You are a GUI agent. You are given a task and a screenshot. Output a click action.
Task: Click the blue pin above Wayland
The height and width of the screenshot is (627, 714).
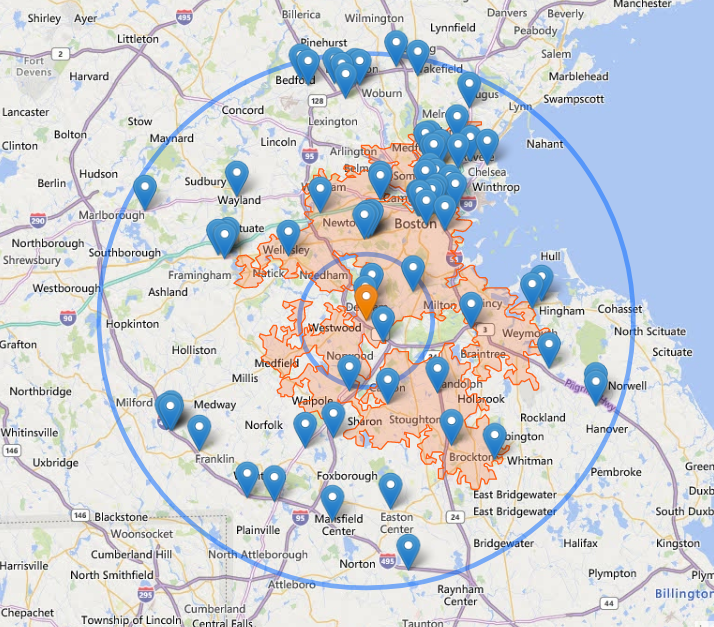[236, 175]
